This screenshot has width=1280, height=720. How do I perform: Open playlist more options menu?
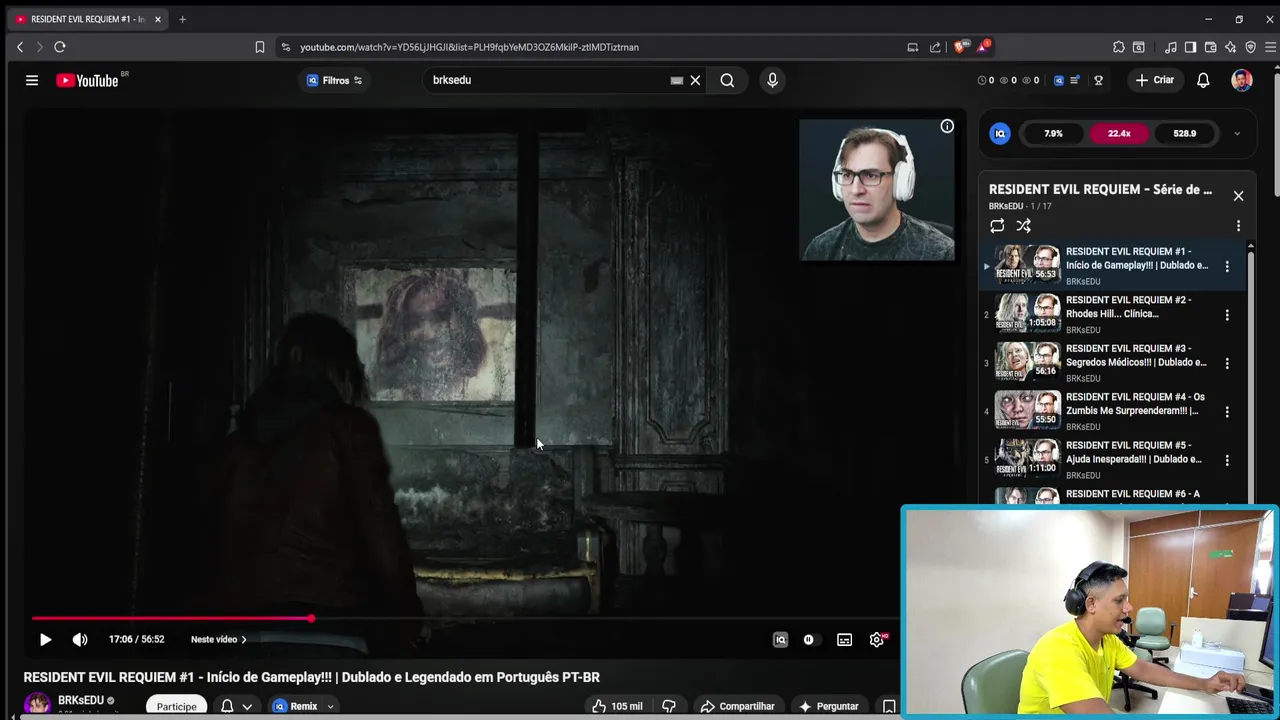pos(1238,226)
